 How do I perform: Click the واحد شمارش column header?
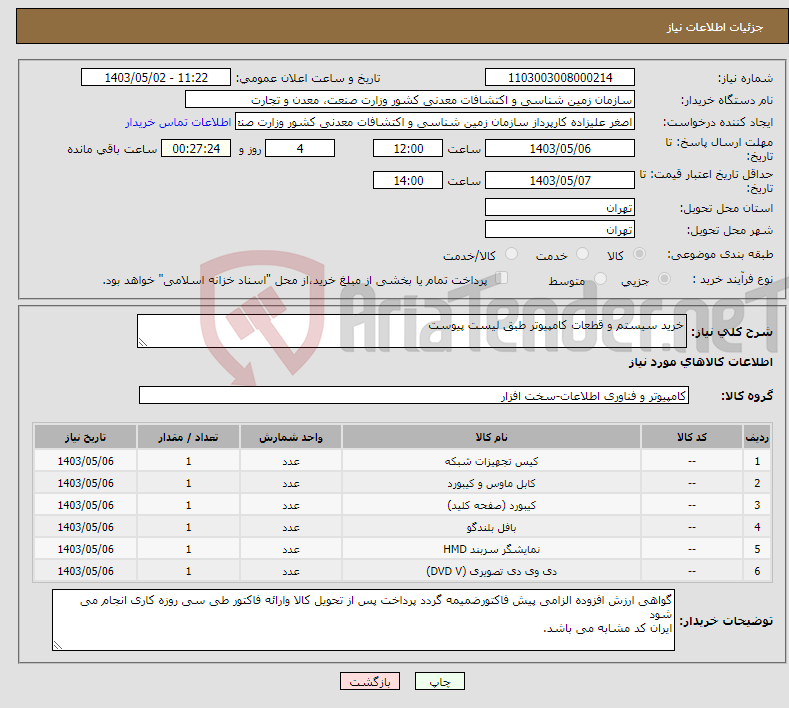pos(291,437)
